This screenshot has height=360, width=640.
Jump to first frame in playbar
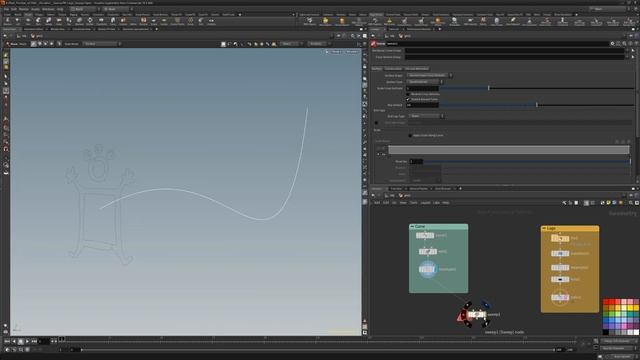[x=7, y=341]
